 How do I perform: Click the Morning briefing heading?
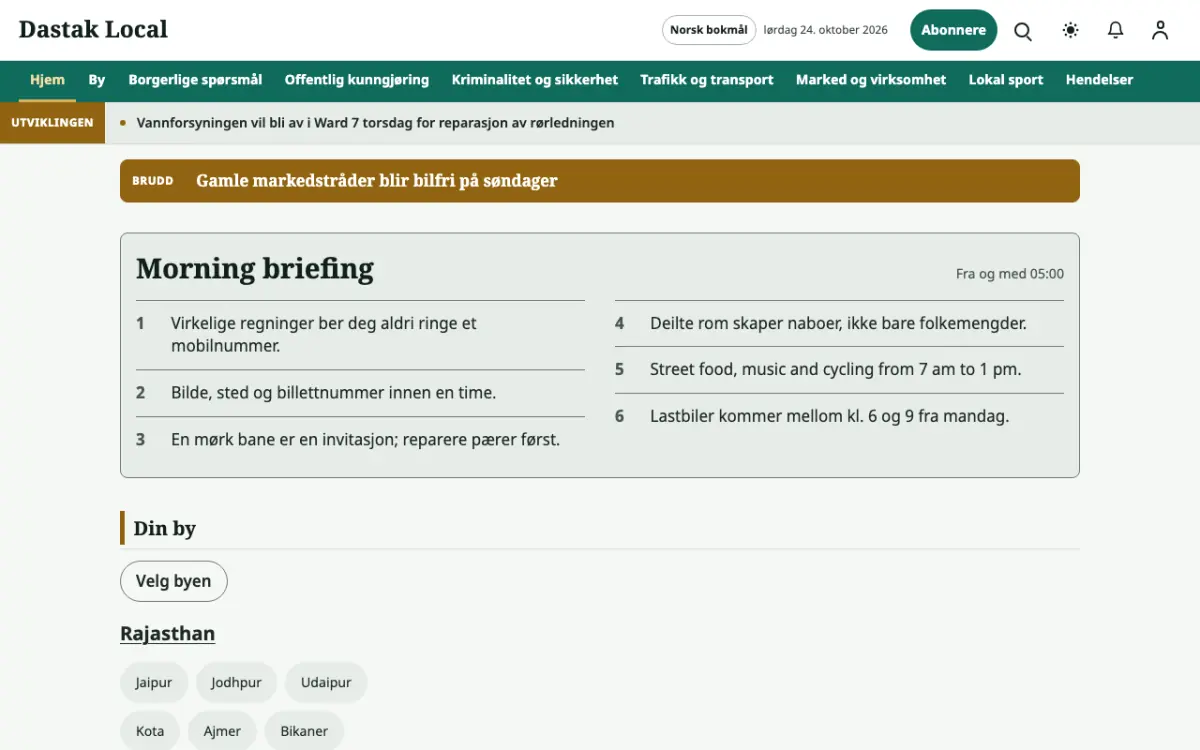click(255, 269)
